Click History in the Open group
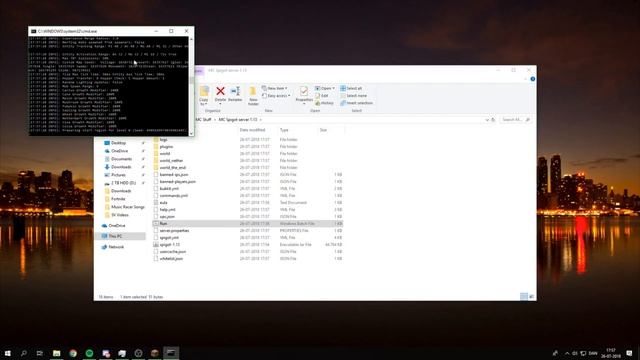The height and width of the screenshot is (360, 640). tap(324, 103)
